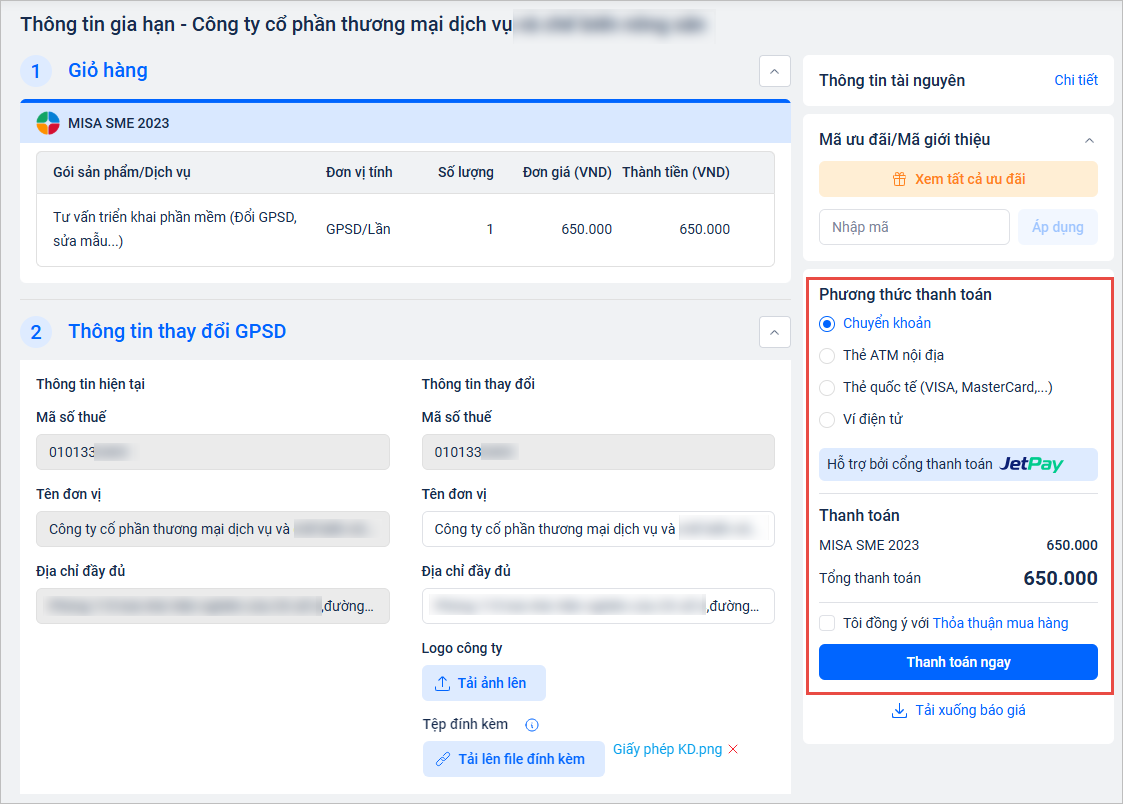Click the step 2 number badge

pos(36,332)
